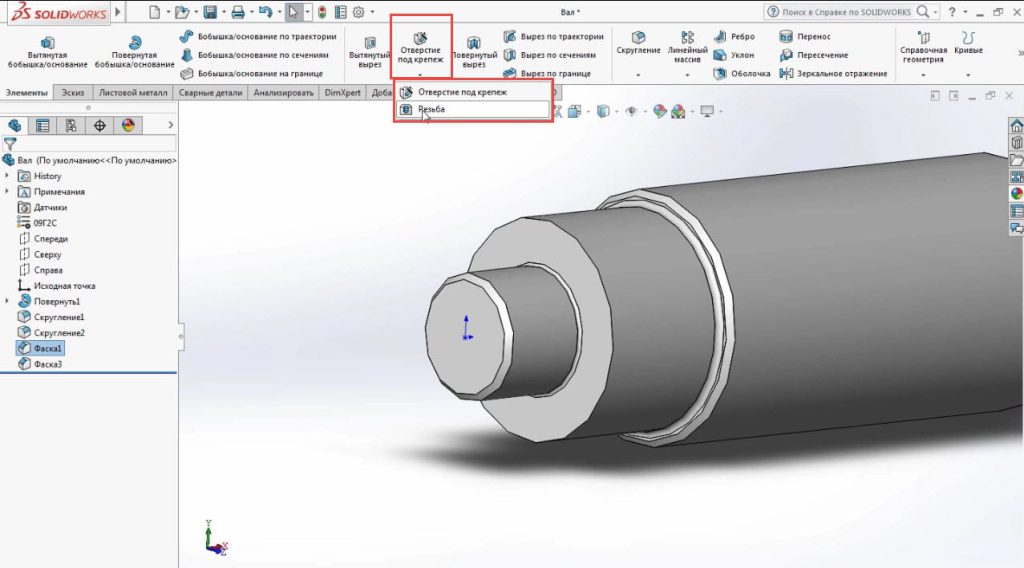Click the Rebuild traffic light icon
1024x568 pixels.
322,12
